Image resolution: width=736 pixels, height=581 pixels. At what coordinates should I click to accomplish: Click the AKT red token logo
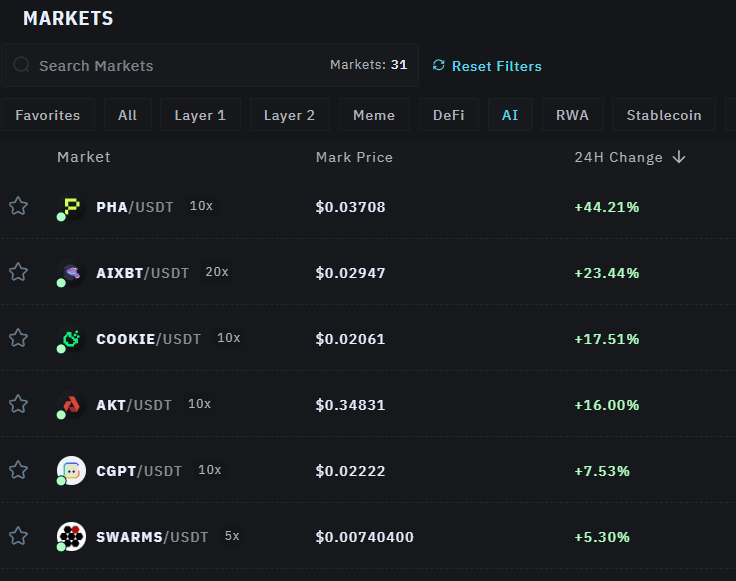(x=71, y=405)
